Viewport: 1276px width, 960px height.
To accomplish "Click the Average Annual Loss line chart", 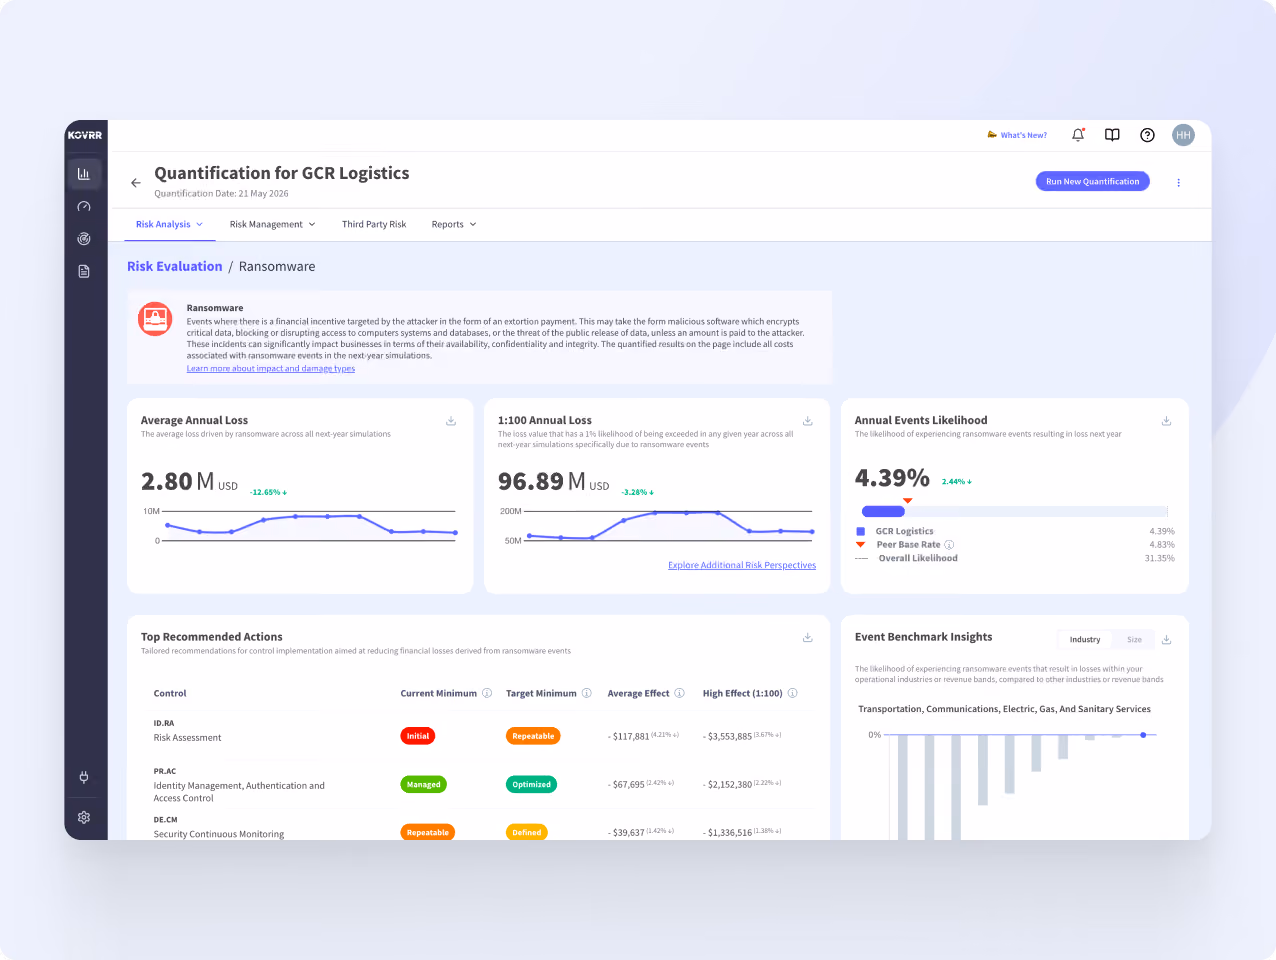I will tap(310, 525).
